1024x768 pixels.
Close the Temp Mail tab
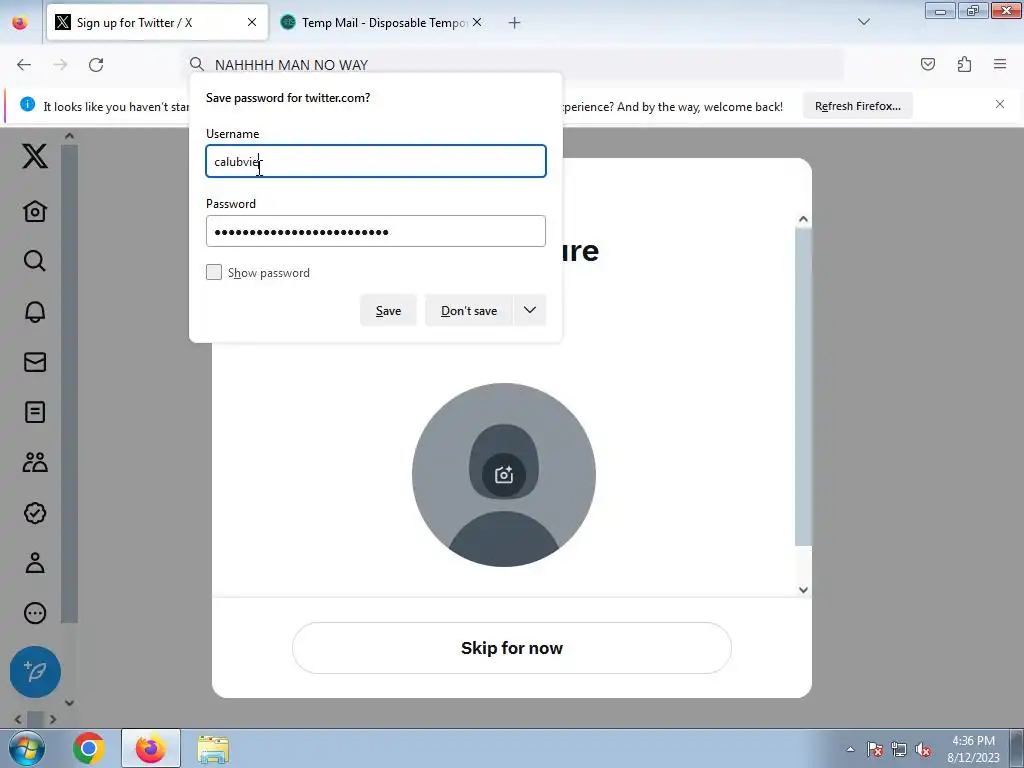[477, 22]
